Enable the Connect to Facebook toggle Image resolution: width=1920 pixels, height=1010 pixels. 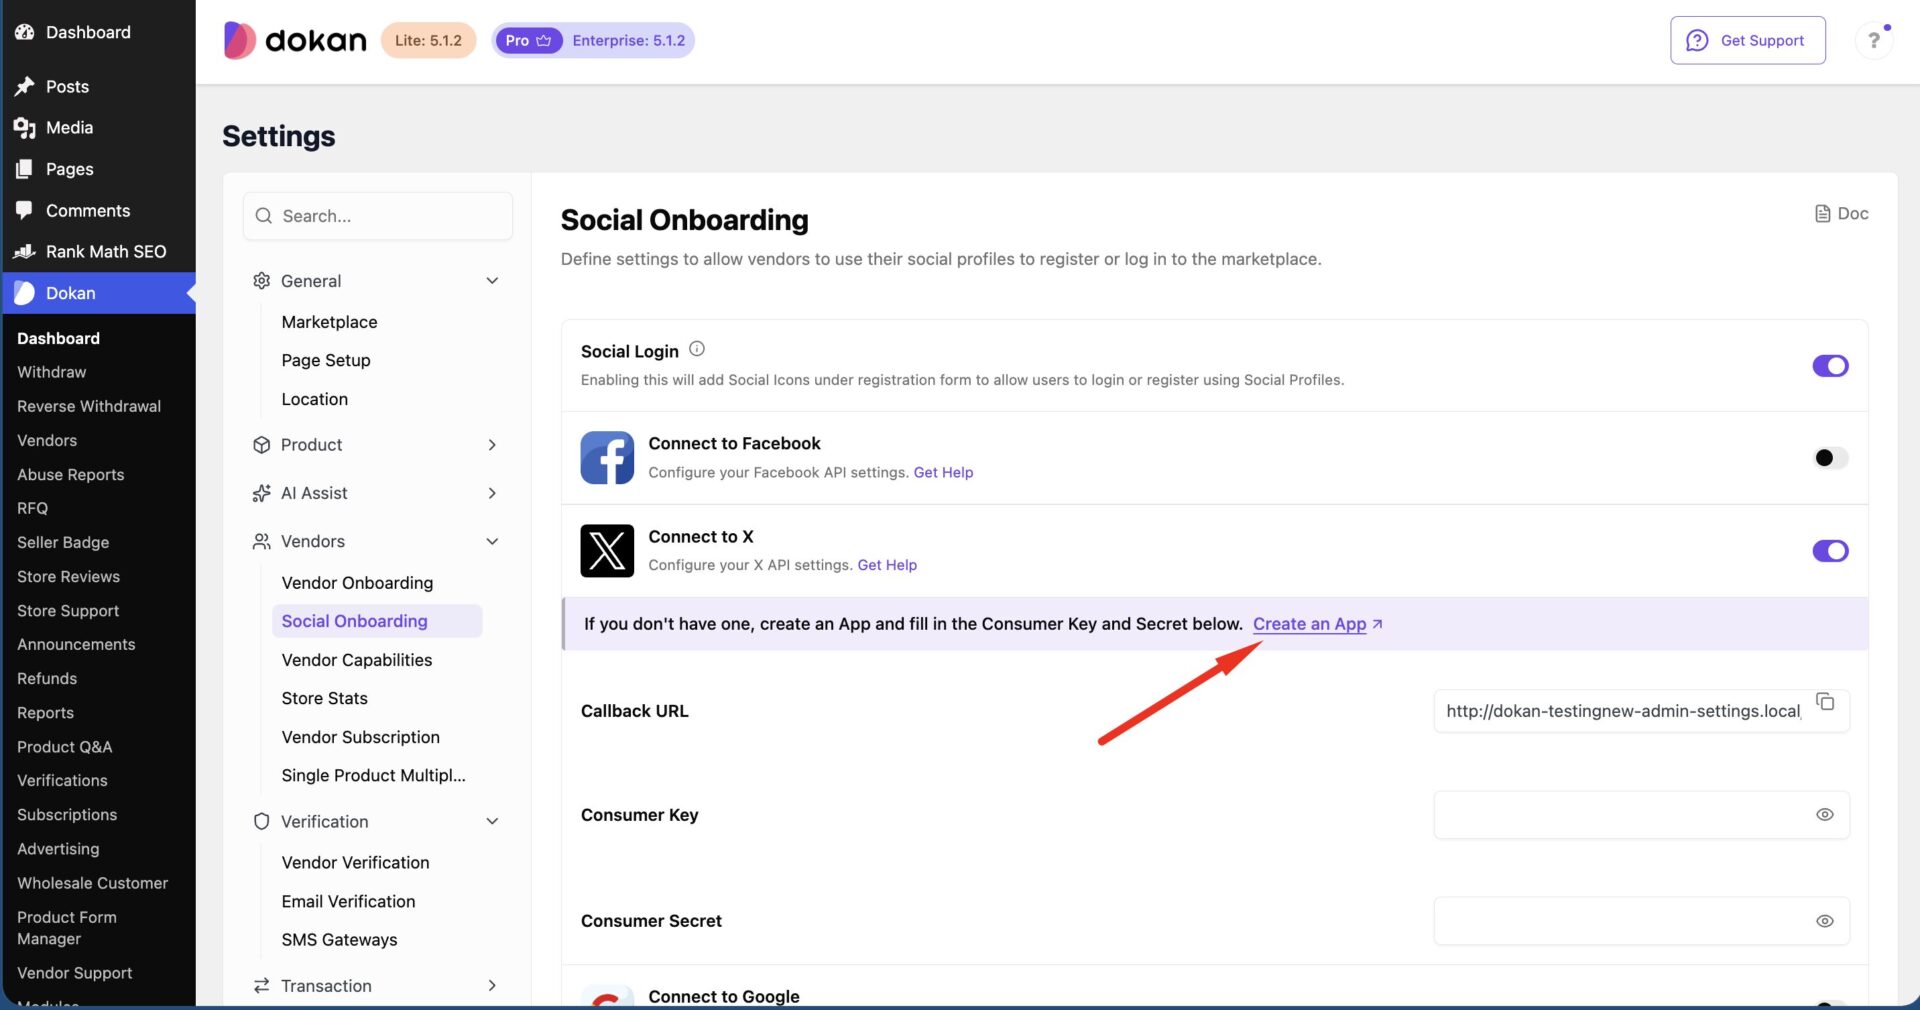point(1830,458)
